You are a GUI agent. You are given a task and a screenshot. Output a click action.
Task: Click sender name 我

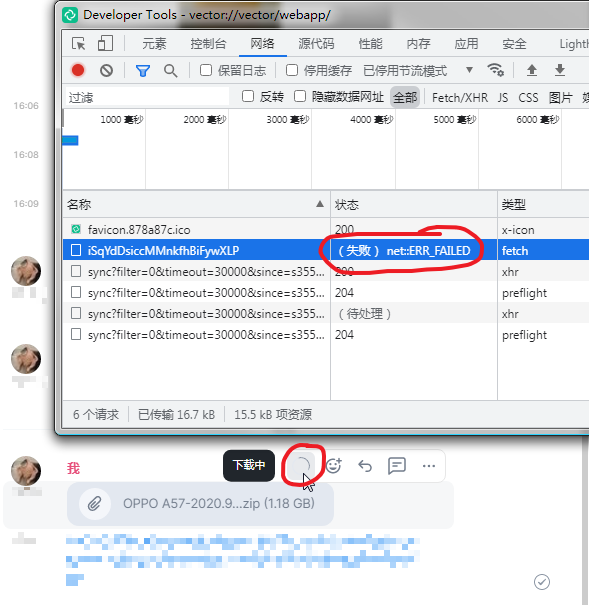[73, 468]
